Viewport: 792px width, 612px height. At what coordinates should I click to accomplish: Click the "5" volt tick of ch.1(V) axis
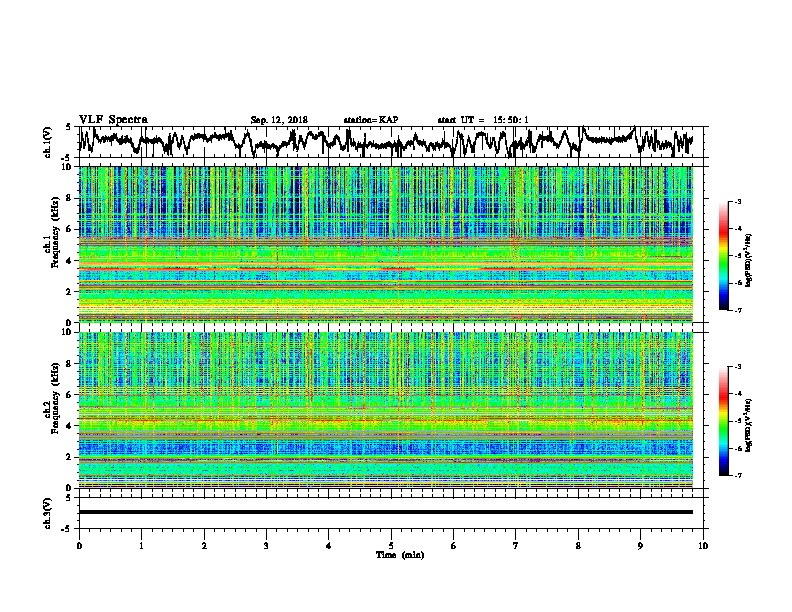(69, 127)
